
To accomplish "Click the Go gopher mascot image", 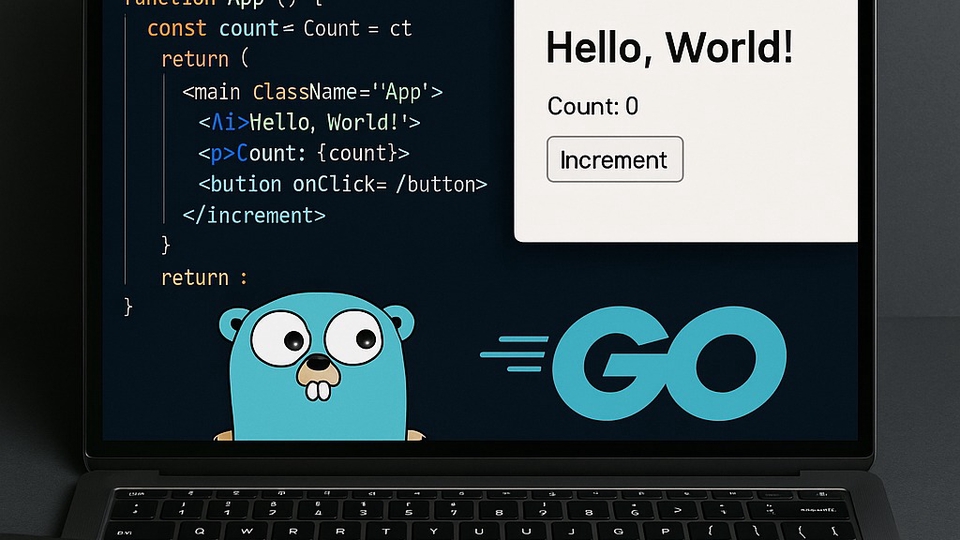I will pos(318,366).
